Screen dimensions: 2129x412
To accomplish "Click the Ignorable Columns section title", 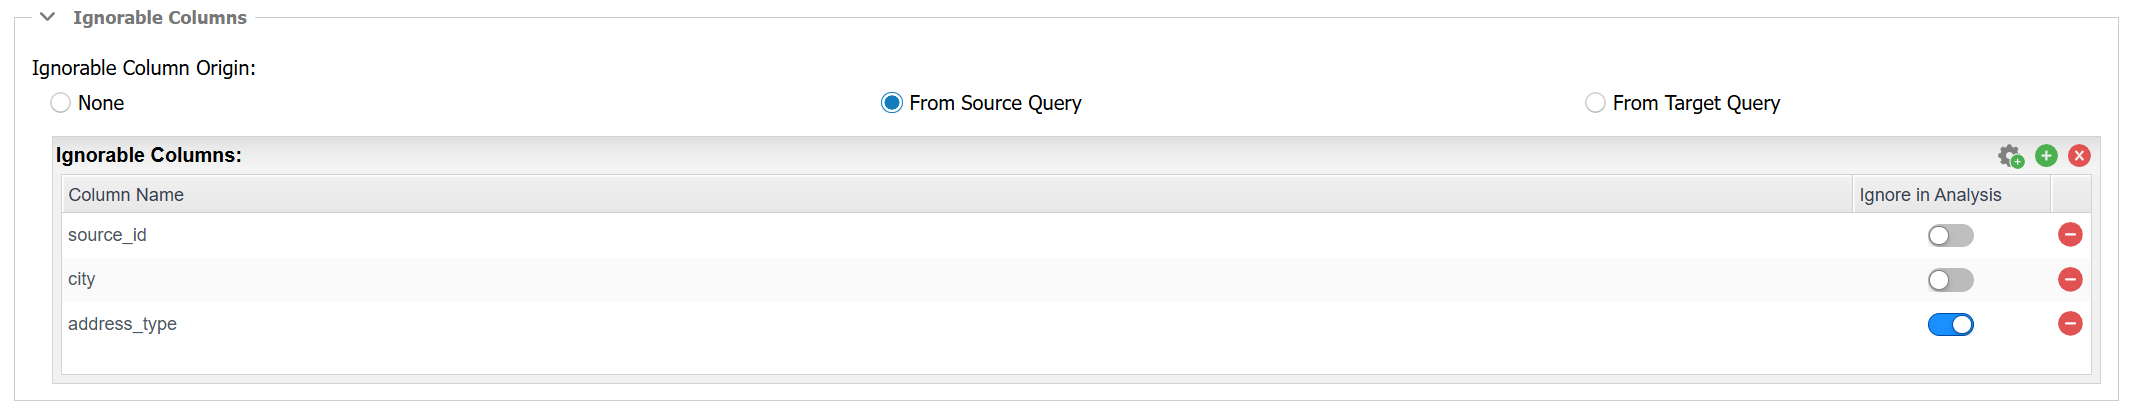I will (x=160, y=17).
